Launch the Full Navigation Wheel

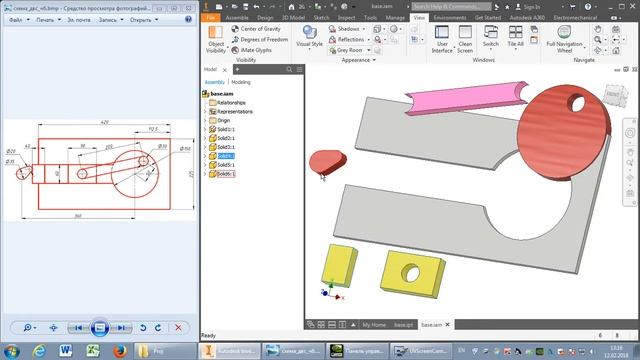click(564, 39)
